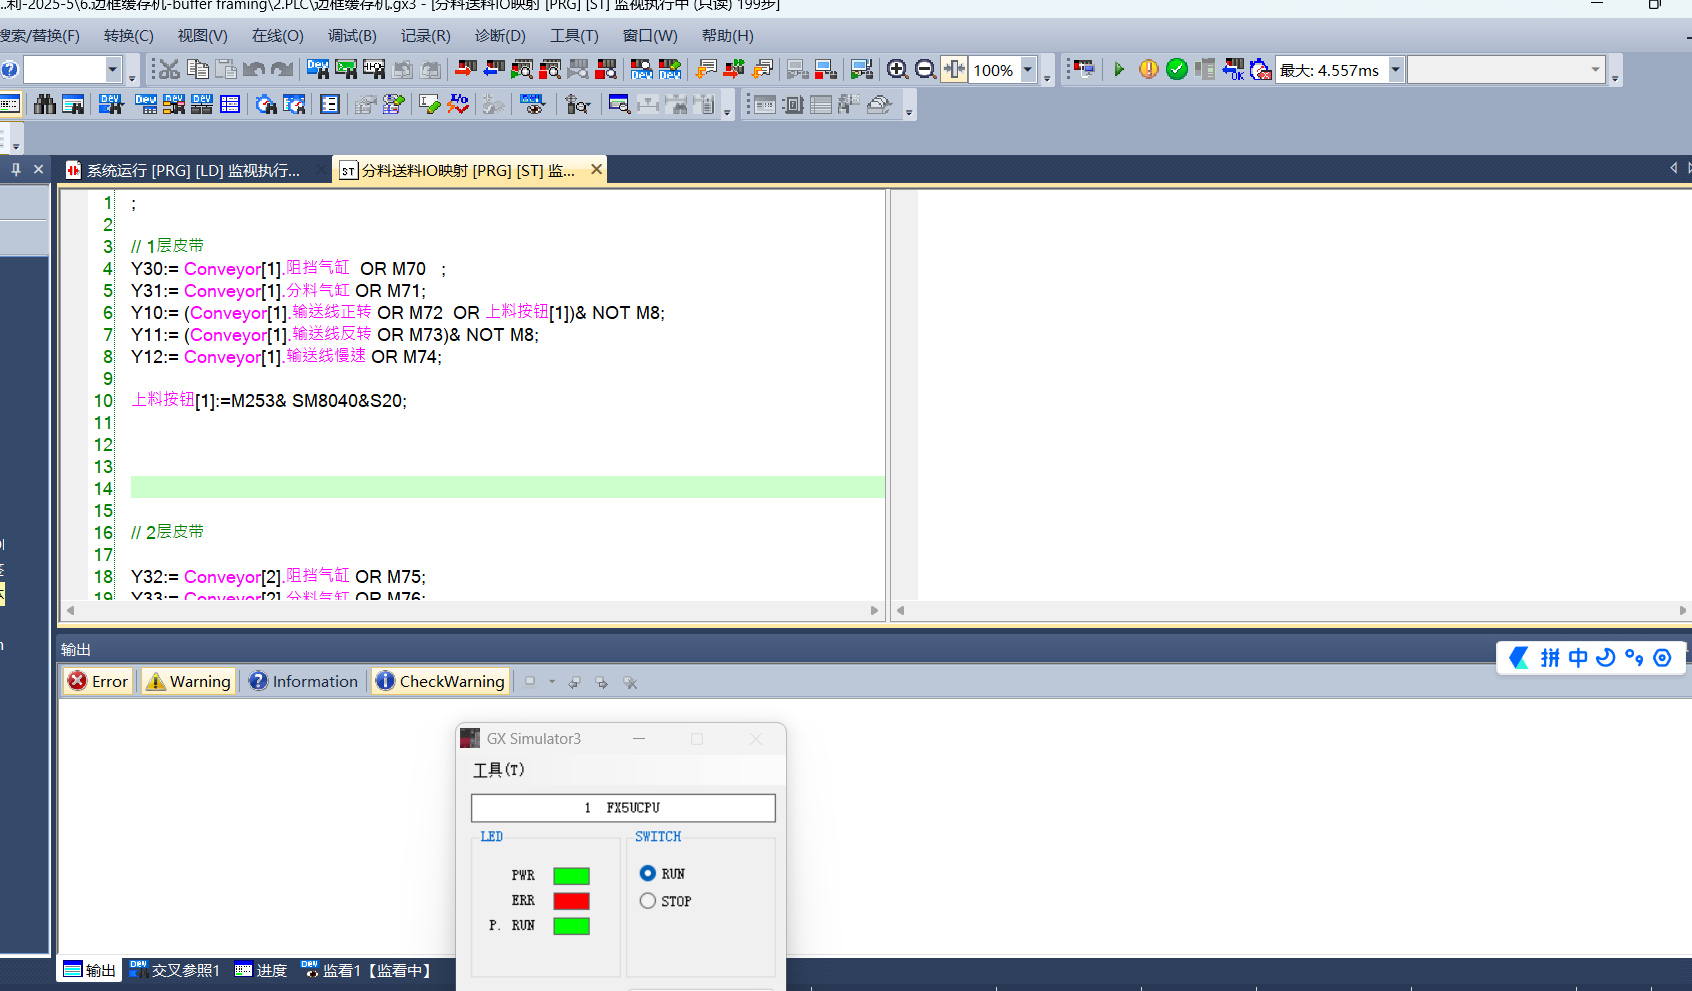
Task: Click the orange exclamation warning toolbar icon
Action: [x=1149, y=69]
